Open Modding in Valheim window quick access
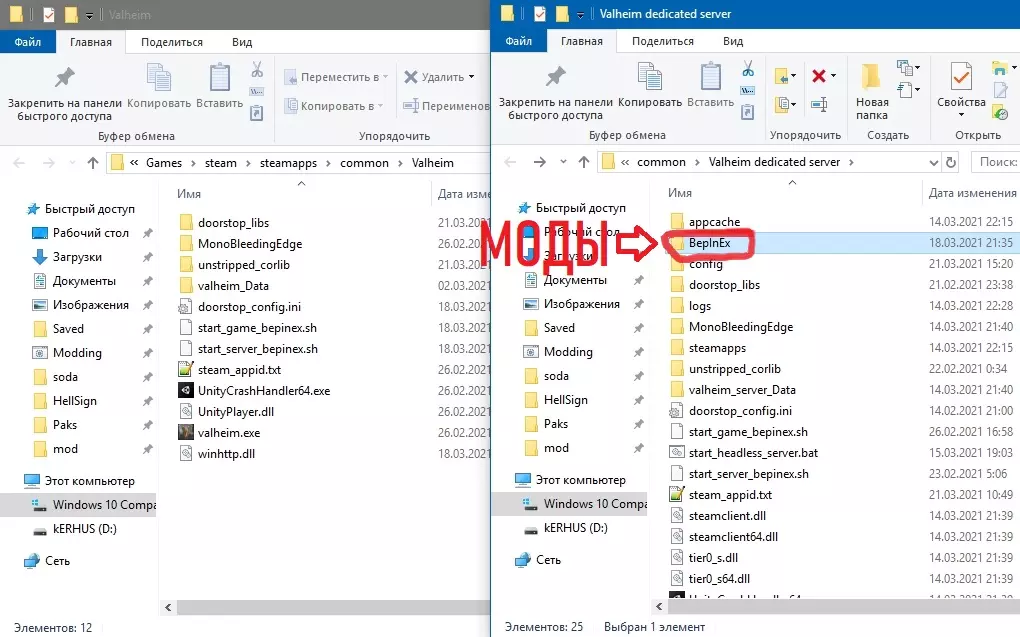This screenshot has width=1020, height=637. (x=77, y=353)
